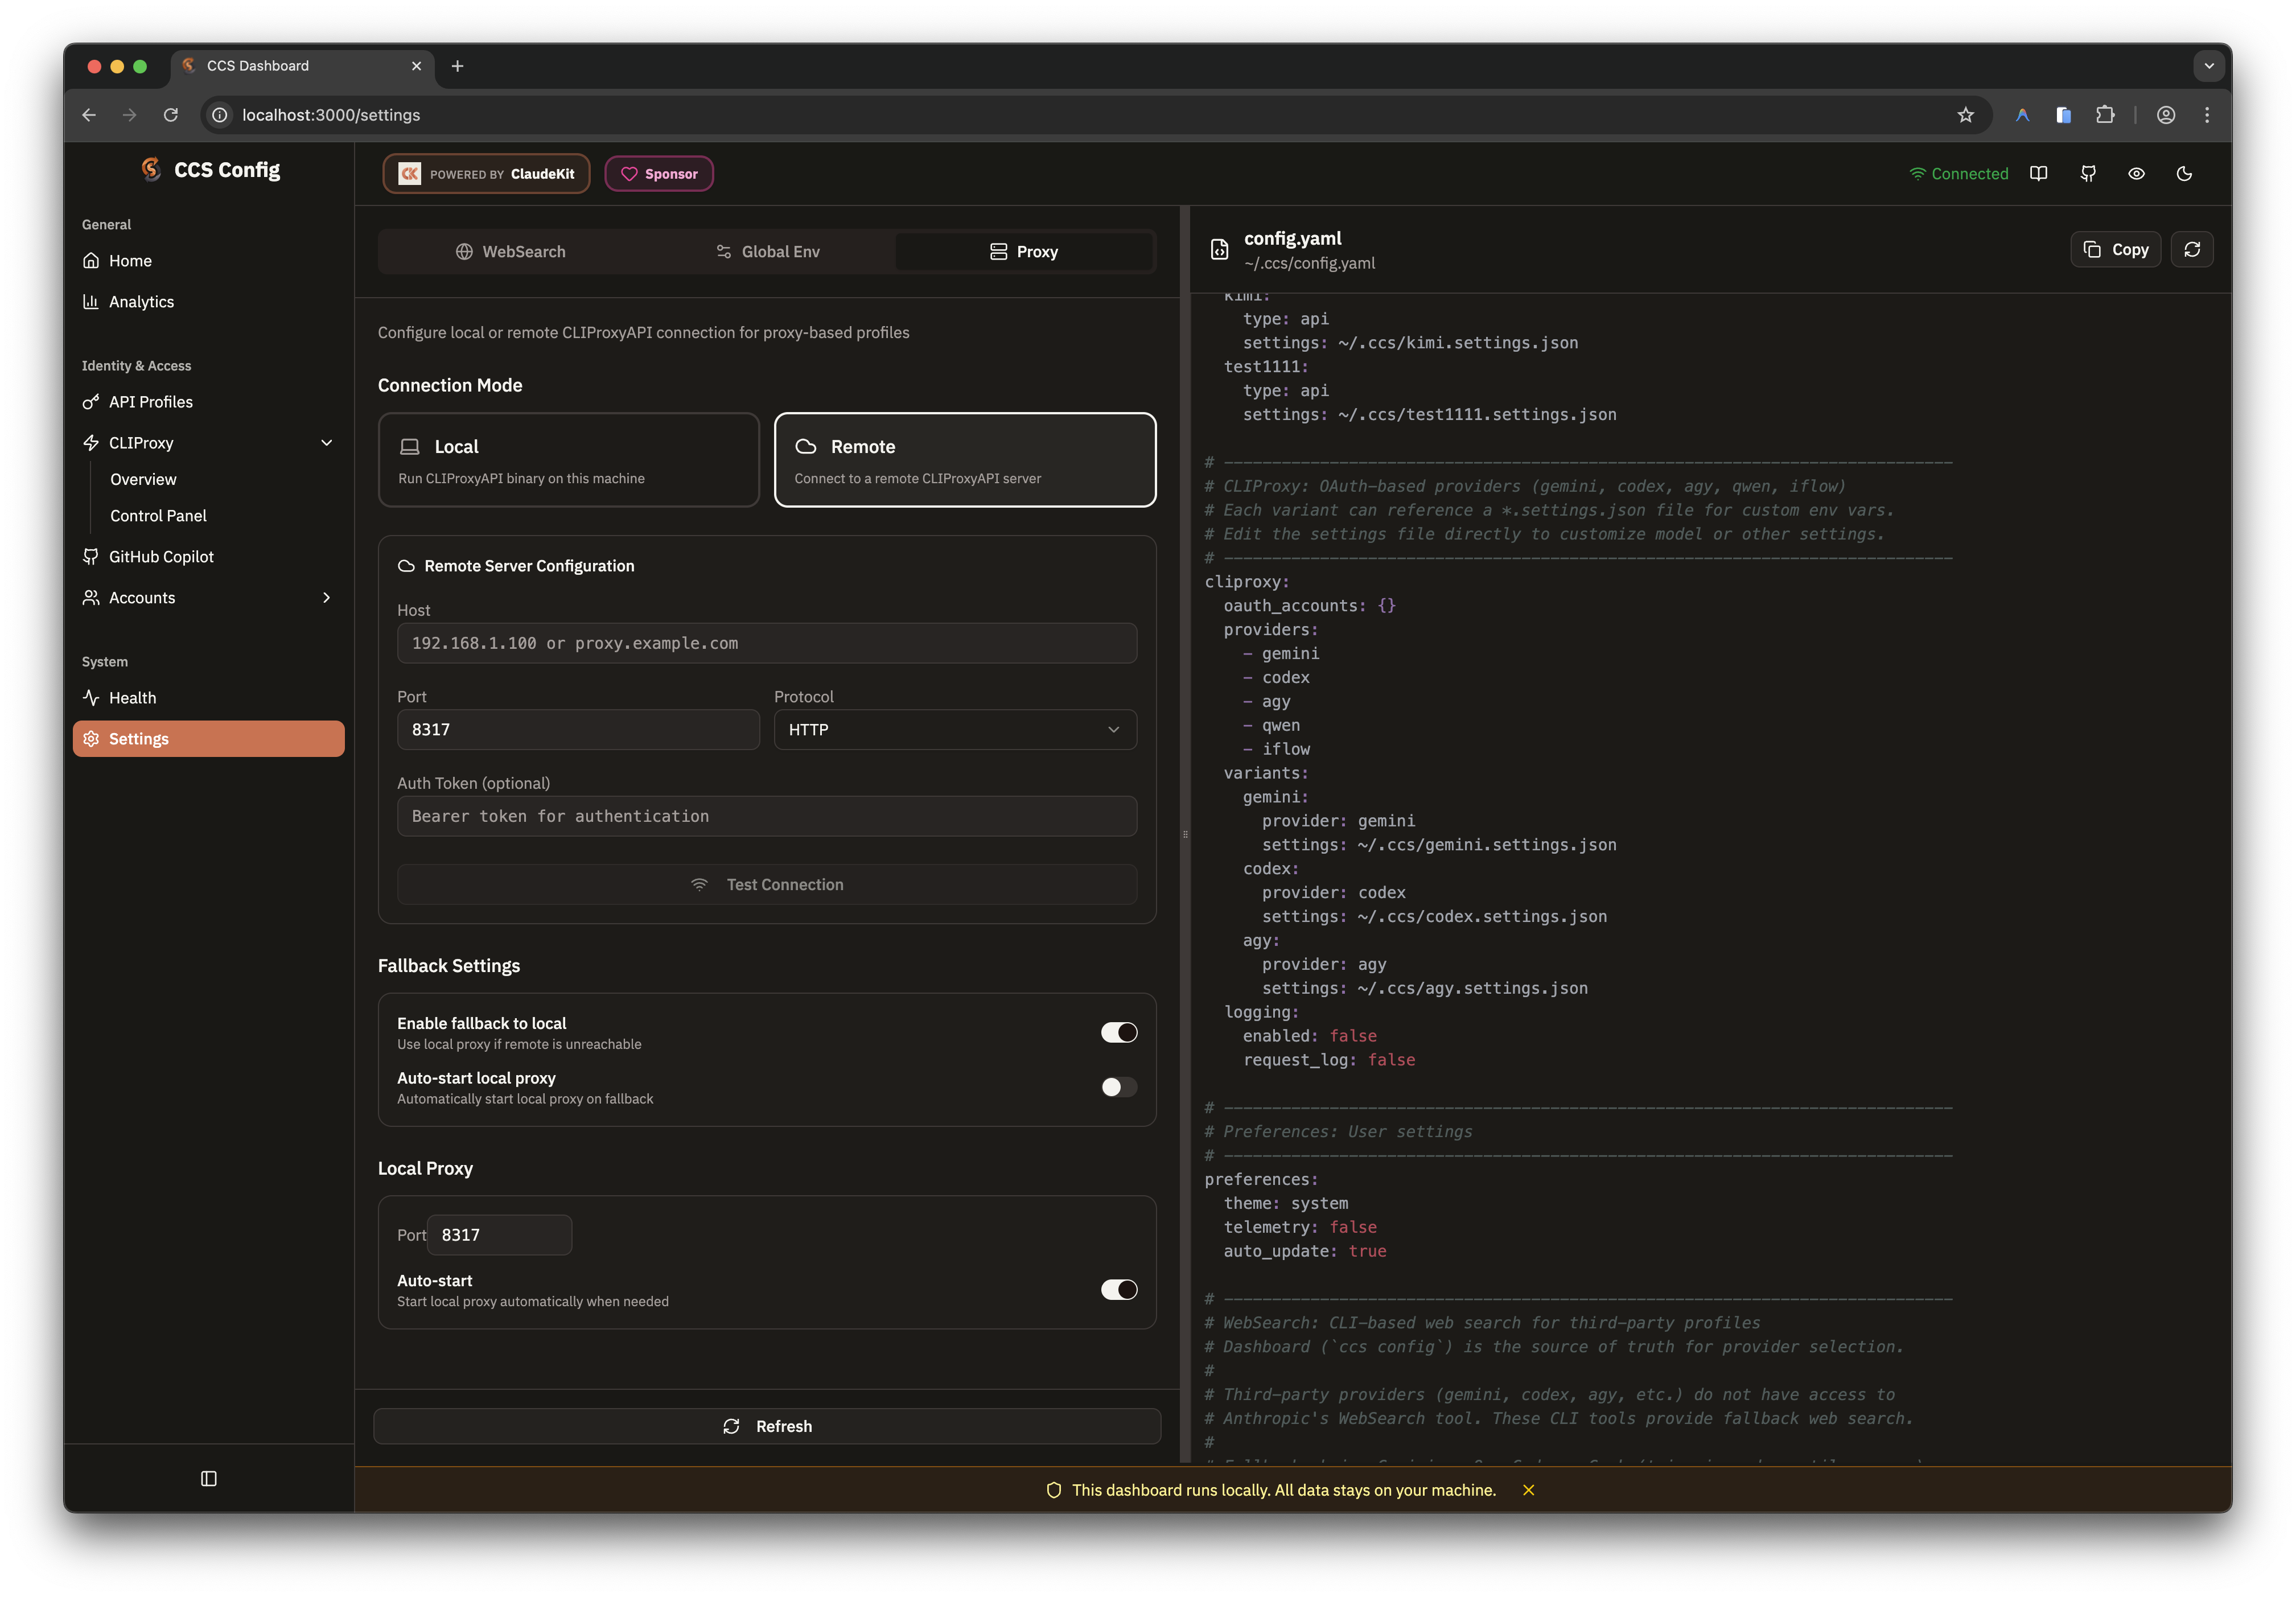Toggle Enable fallback to local switch
This screenshot has height=1597, width=2296.
(1118, 1032)
